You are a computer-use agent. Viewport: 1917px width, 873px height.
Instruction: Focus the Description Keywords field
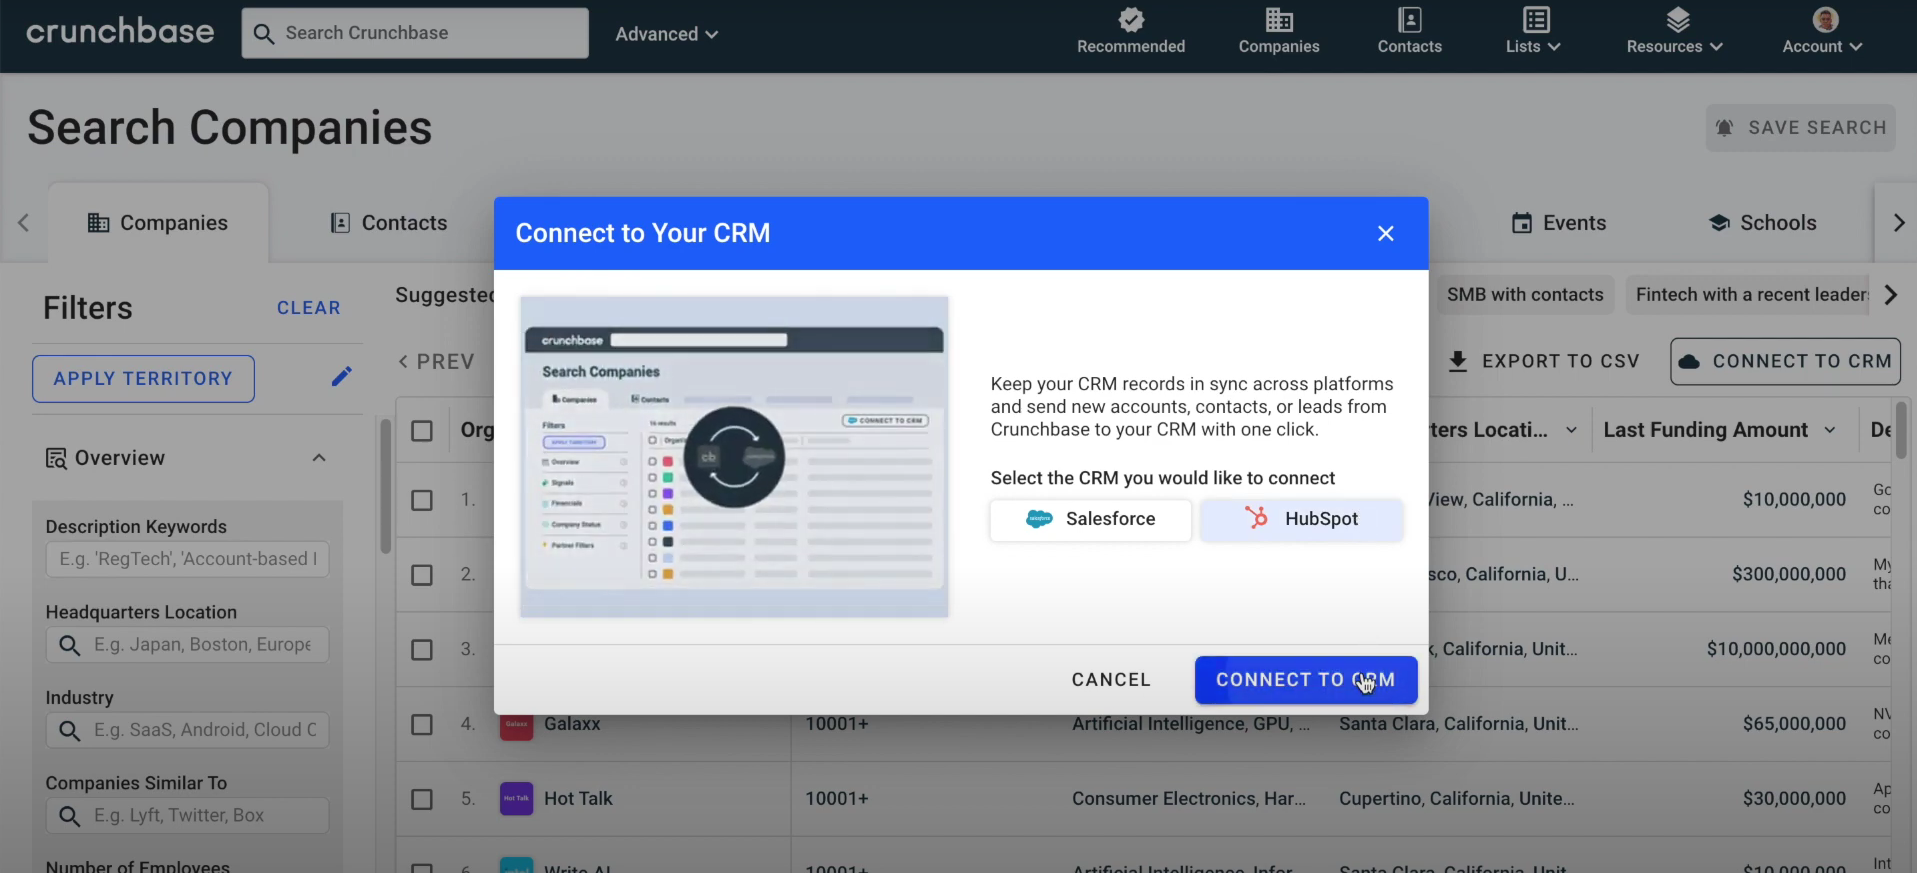[x=187, y=559]
